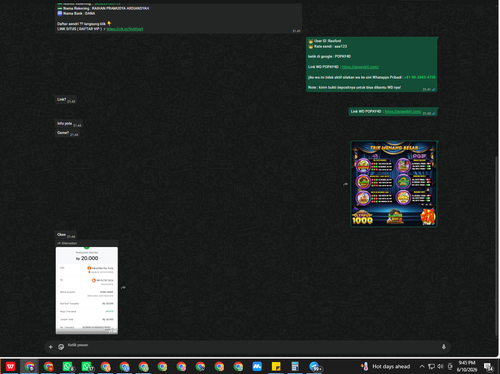Click the "Nama Rekening" line
This screenshot has height=374, width=500.
click(103, 8)
